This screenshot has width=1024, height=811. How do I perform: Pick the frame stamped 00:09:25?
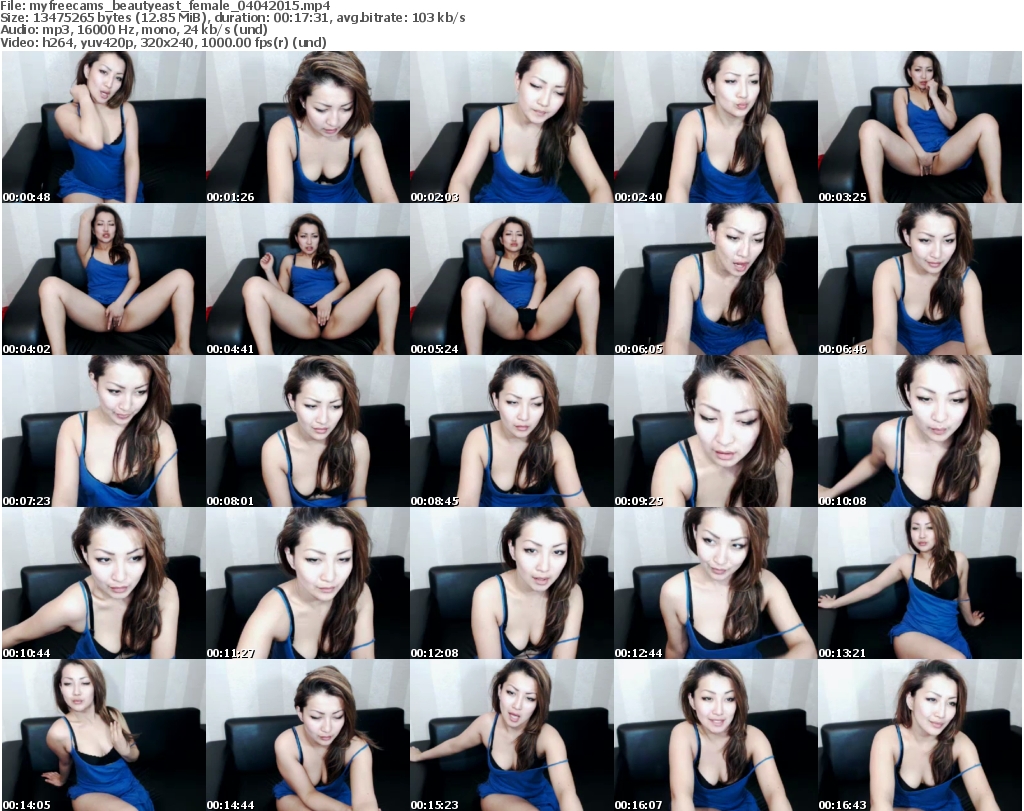point(716,431)
